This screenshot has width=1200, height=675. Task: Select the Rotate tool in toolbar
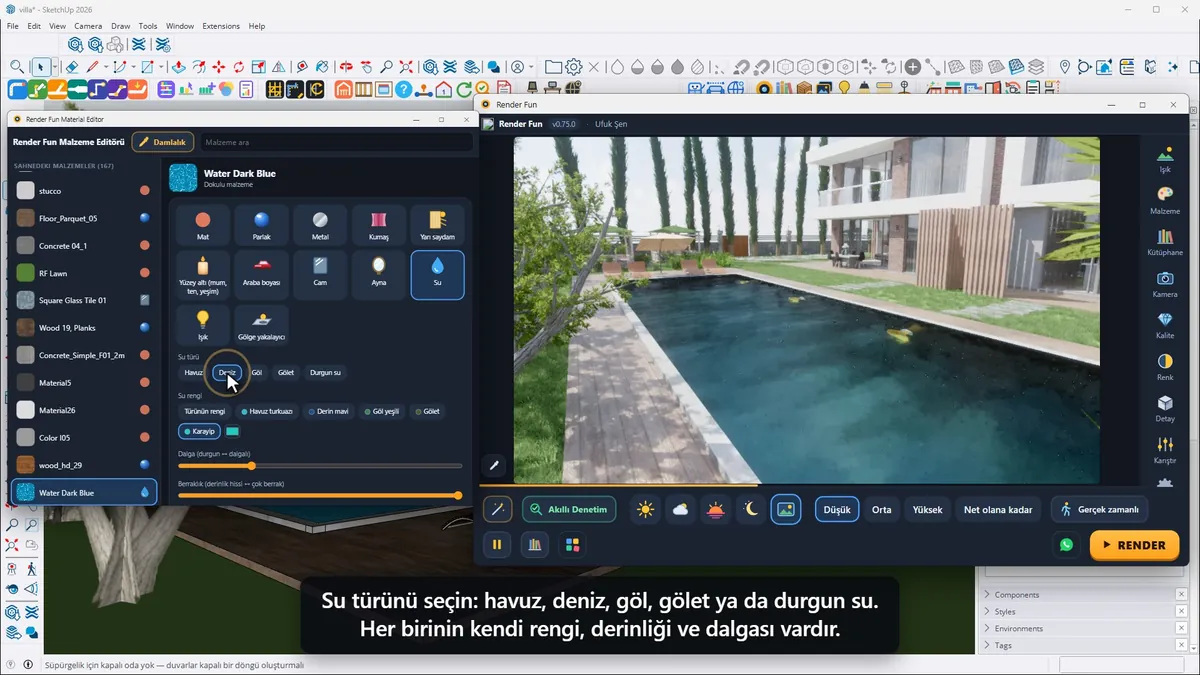coord(239,67)
